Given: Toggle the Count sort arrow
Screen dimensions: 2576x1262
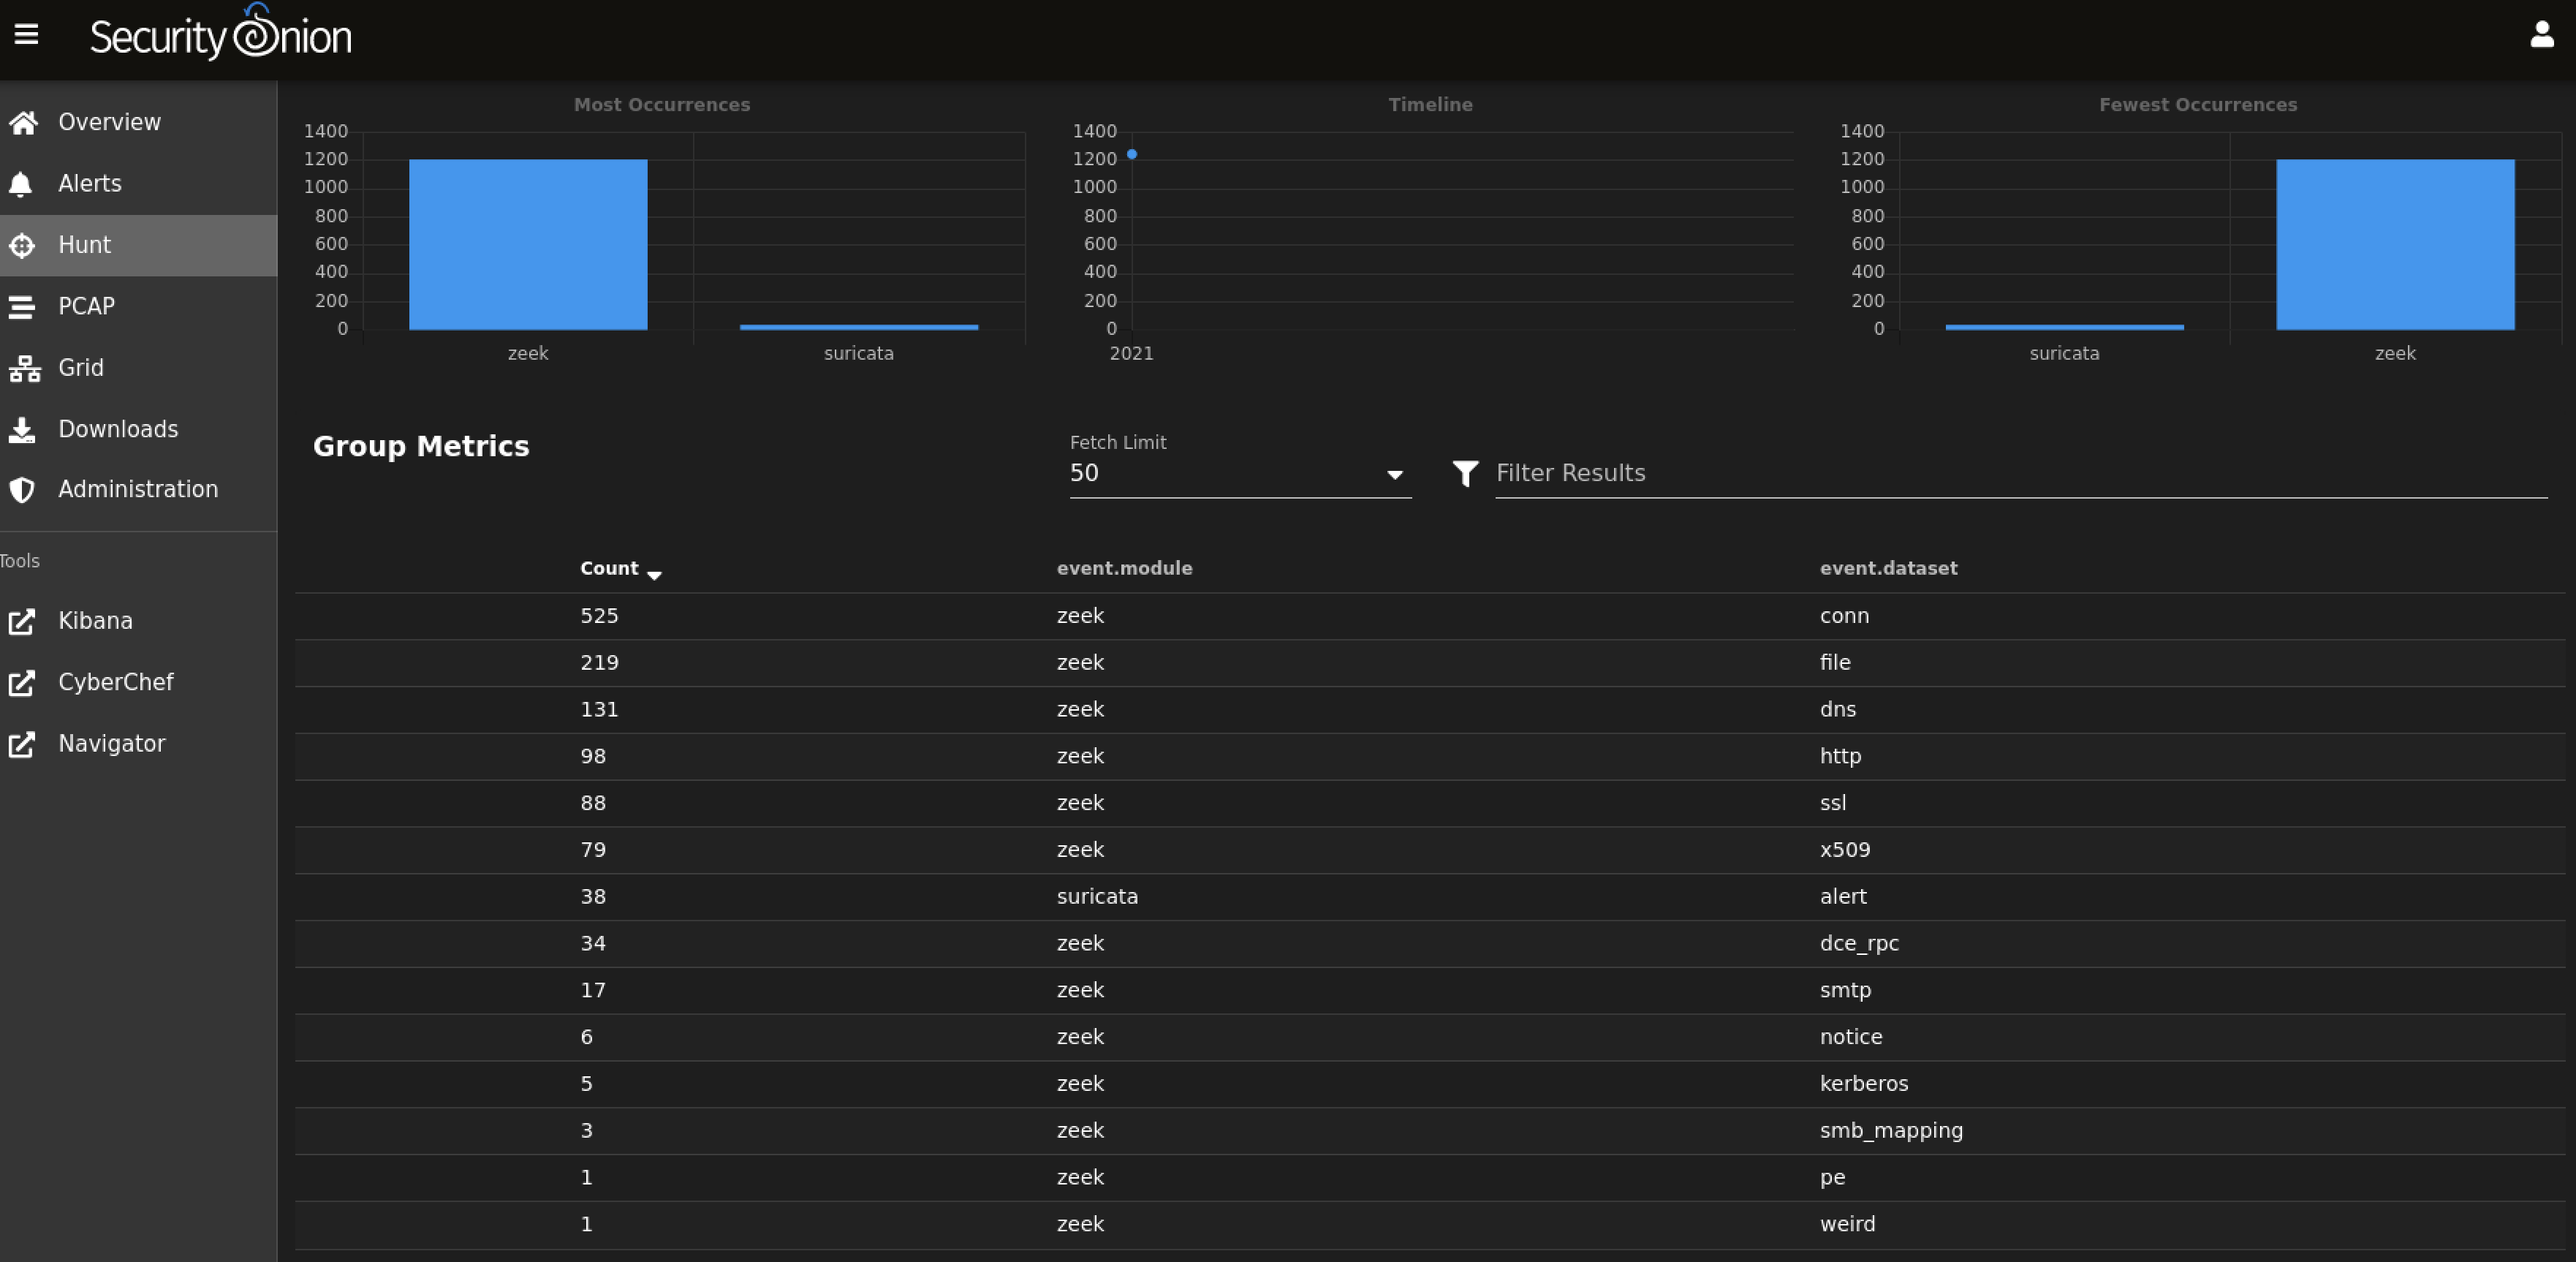Looking at the screenshot, I should pyautogui.click(x=654, y=575).
